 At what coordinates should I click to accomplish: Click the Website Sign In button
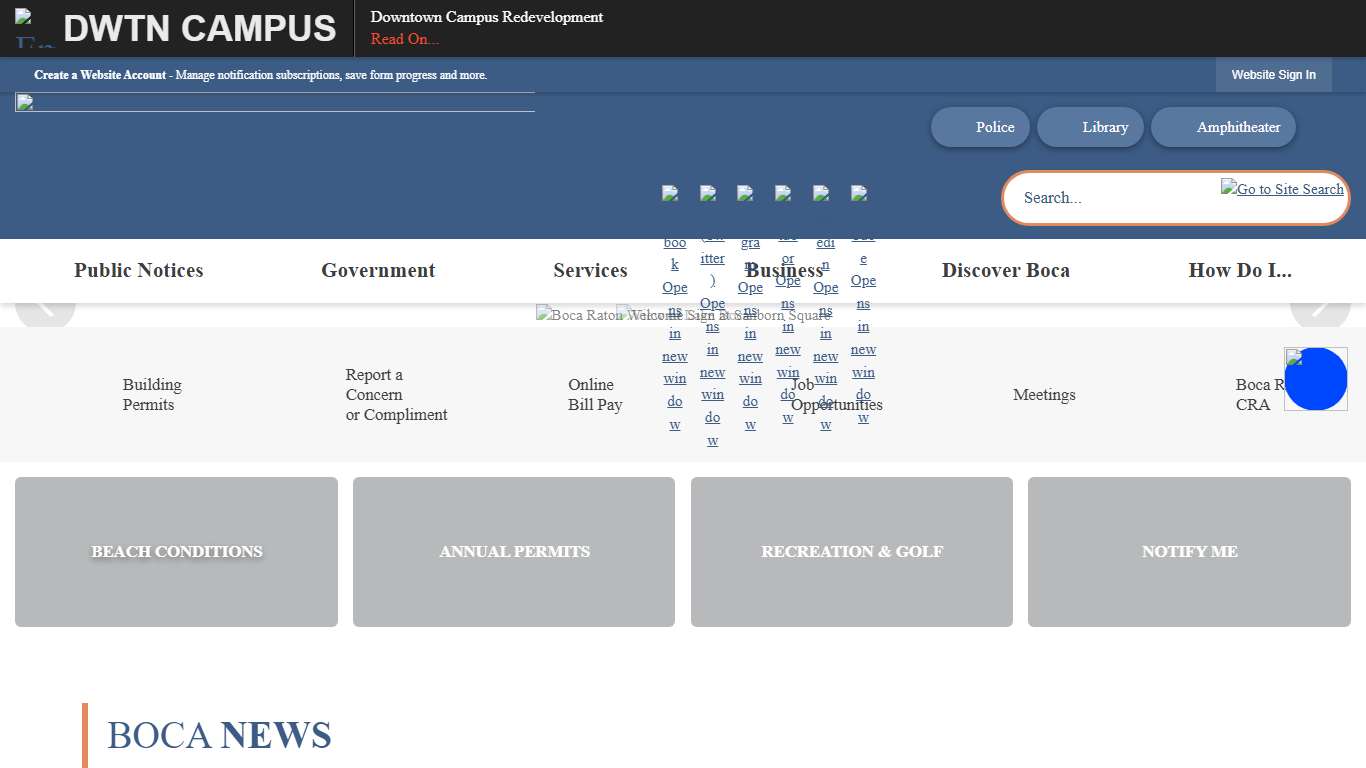point(1273,75)
